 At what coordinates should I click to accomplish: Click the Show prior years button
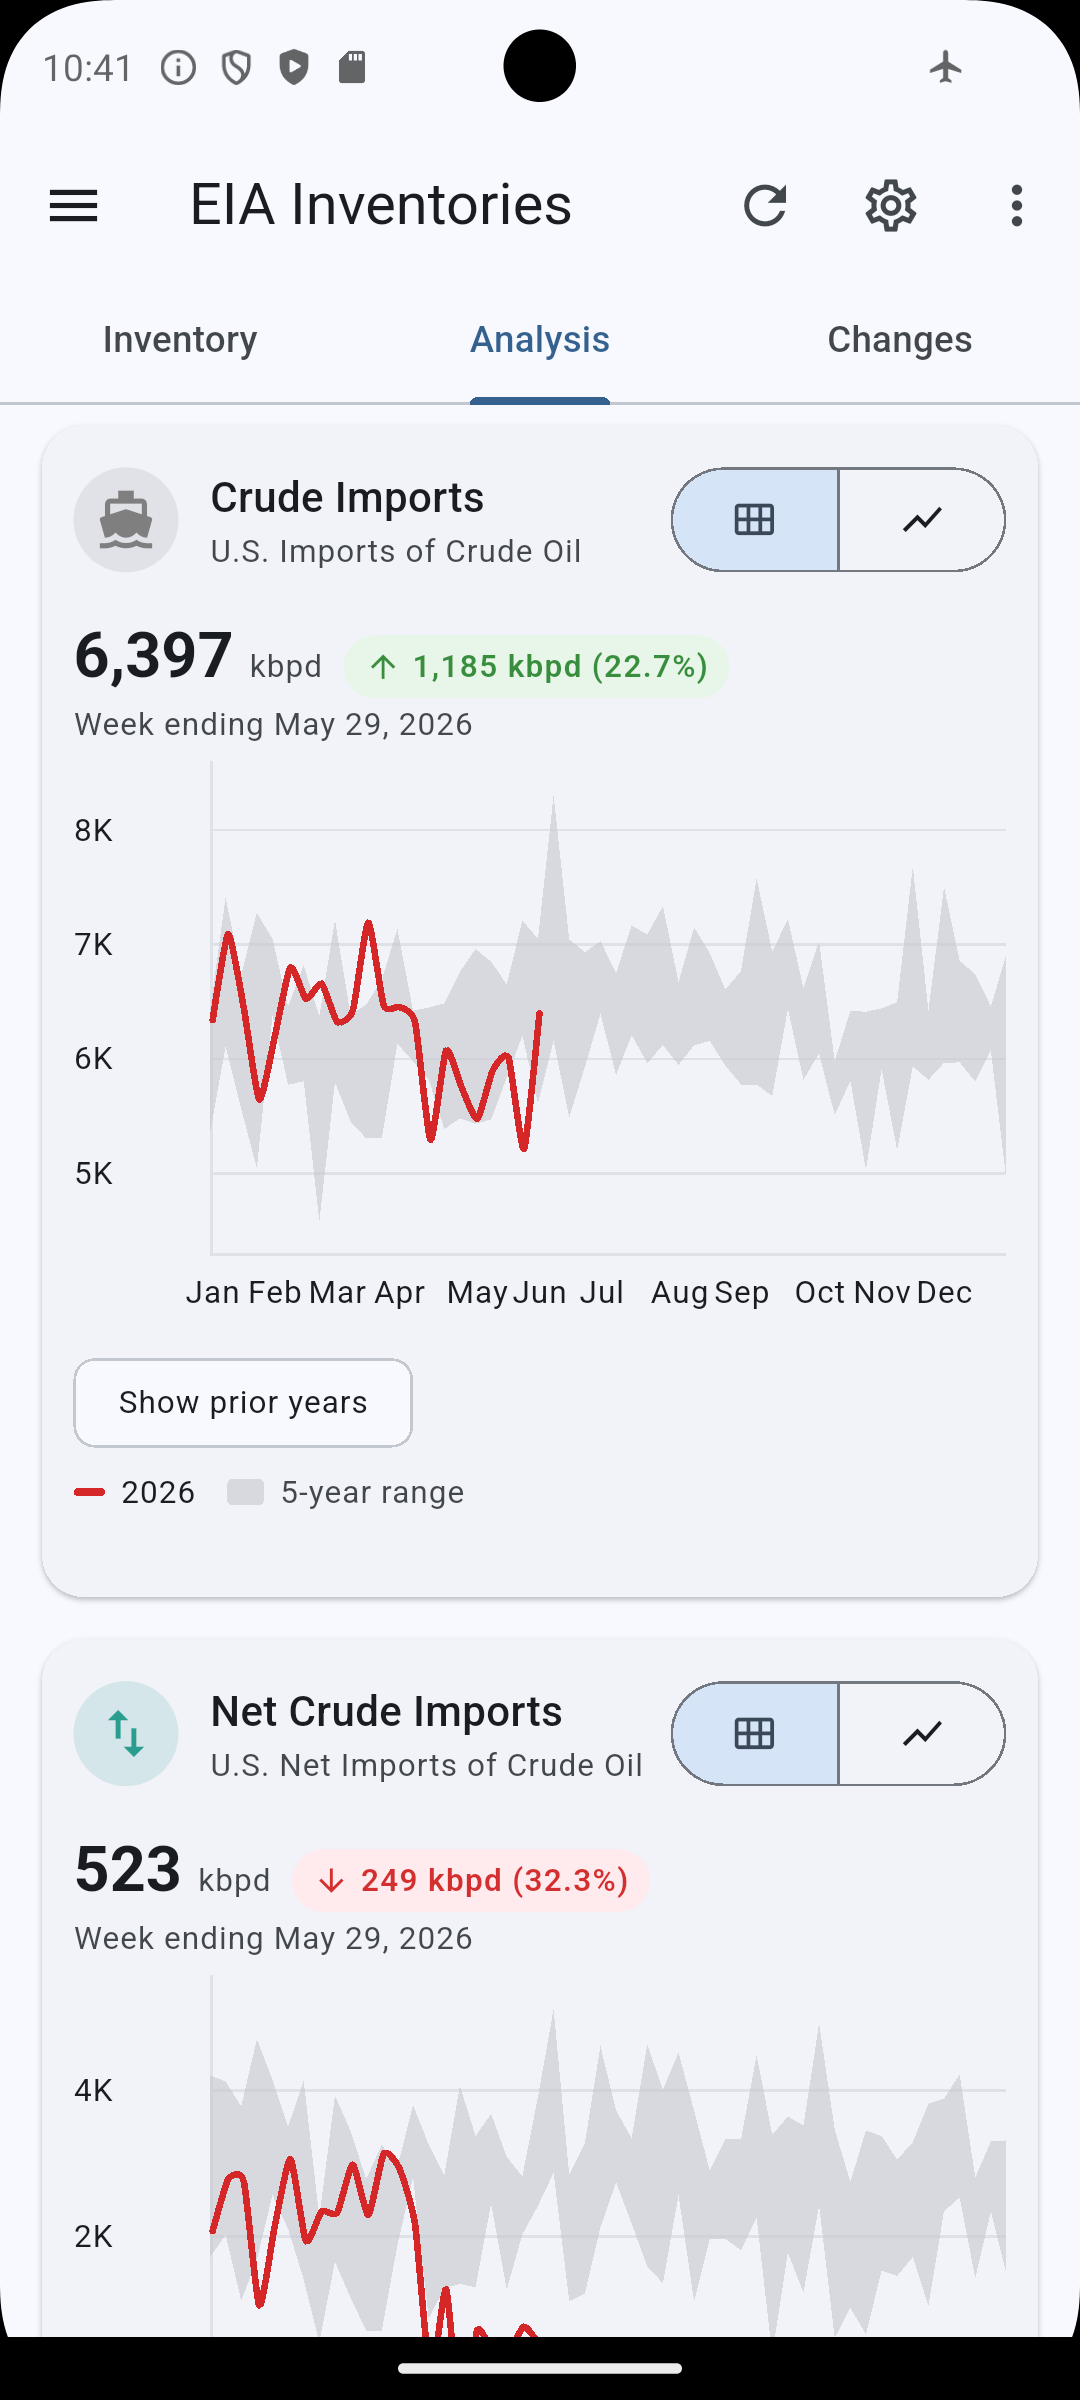tap(243, 1403)
